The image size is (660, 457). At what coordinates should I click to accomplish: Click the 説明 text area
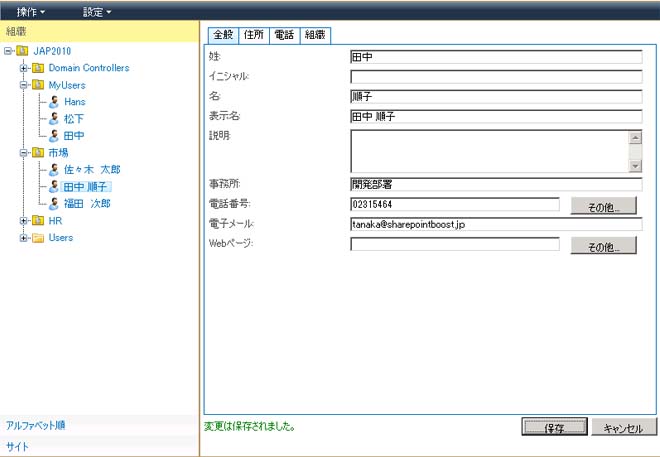[496, 151]
